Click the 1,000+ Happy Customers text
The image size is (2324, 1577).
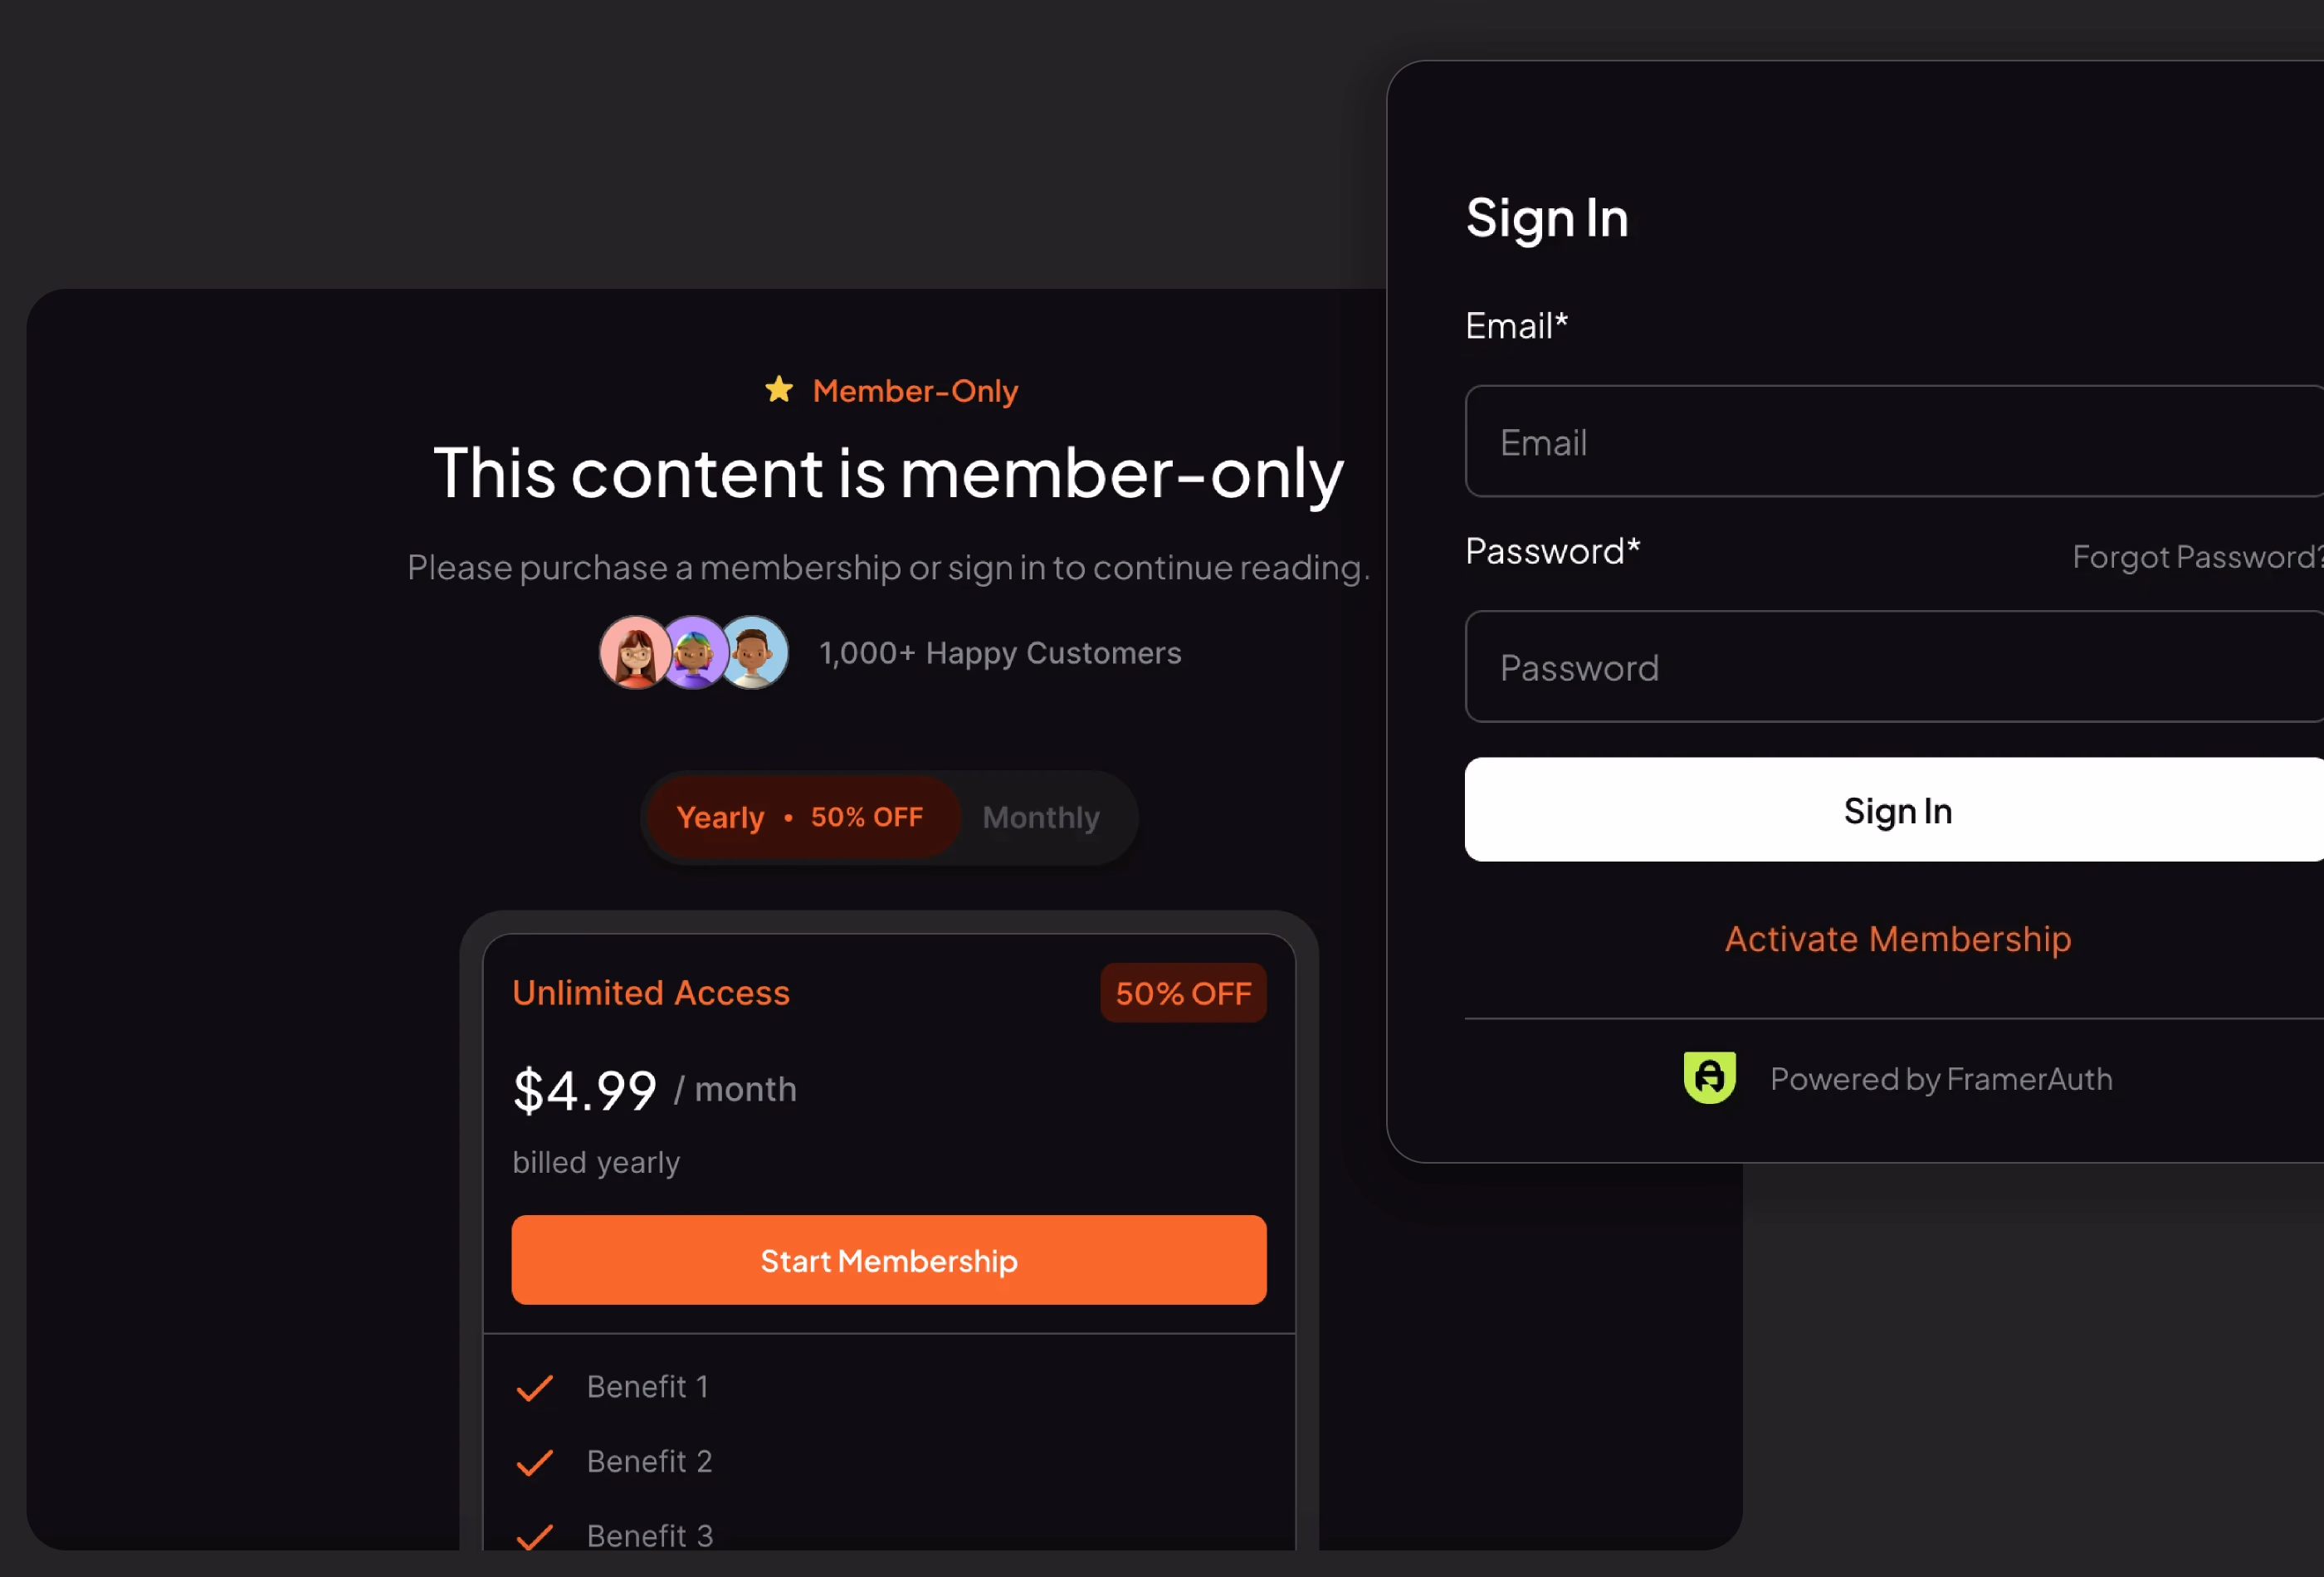[x=1000, y=652]
